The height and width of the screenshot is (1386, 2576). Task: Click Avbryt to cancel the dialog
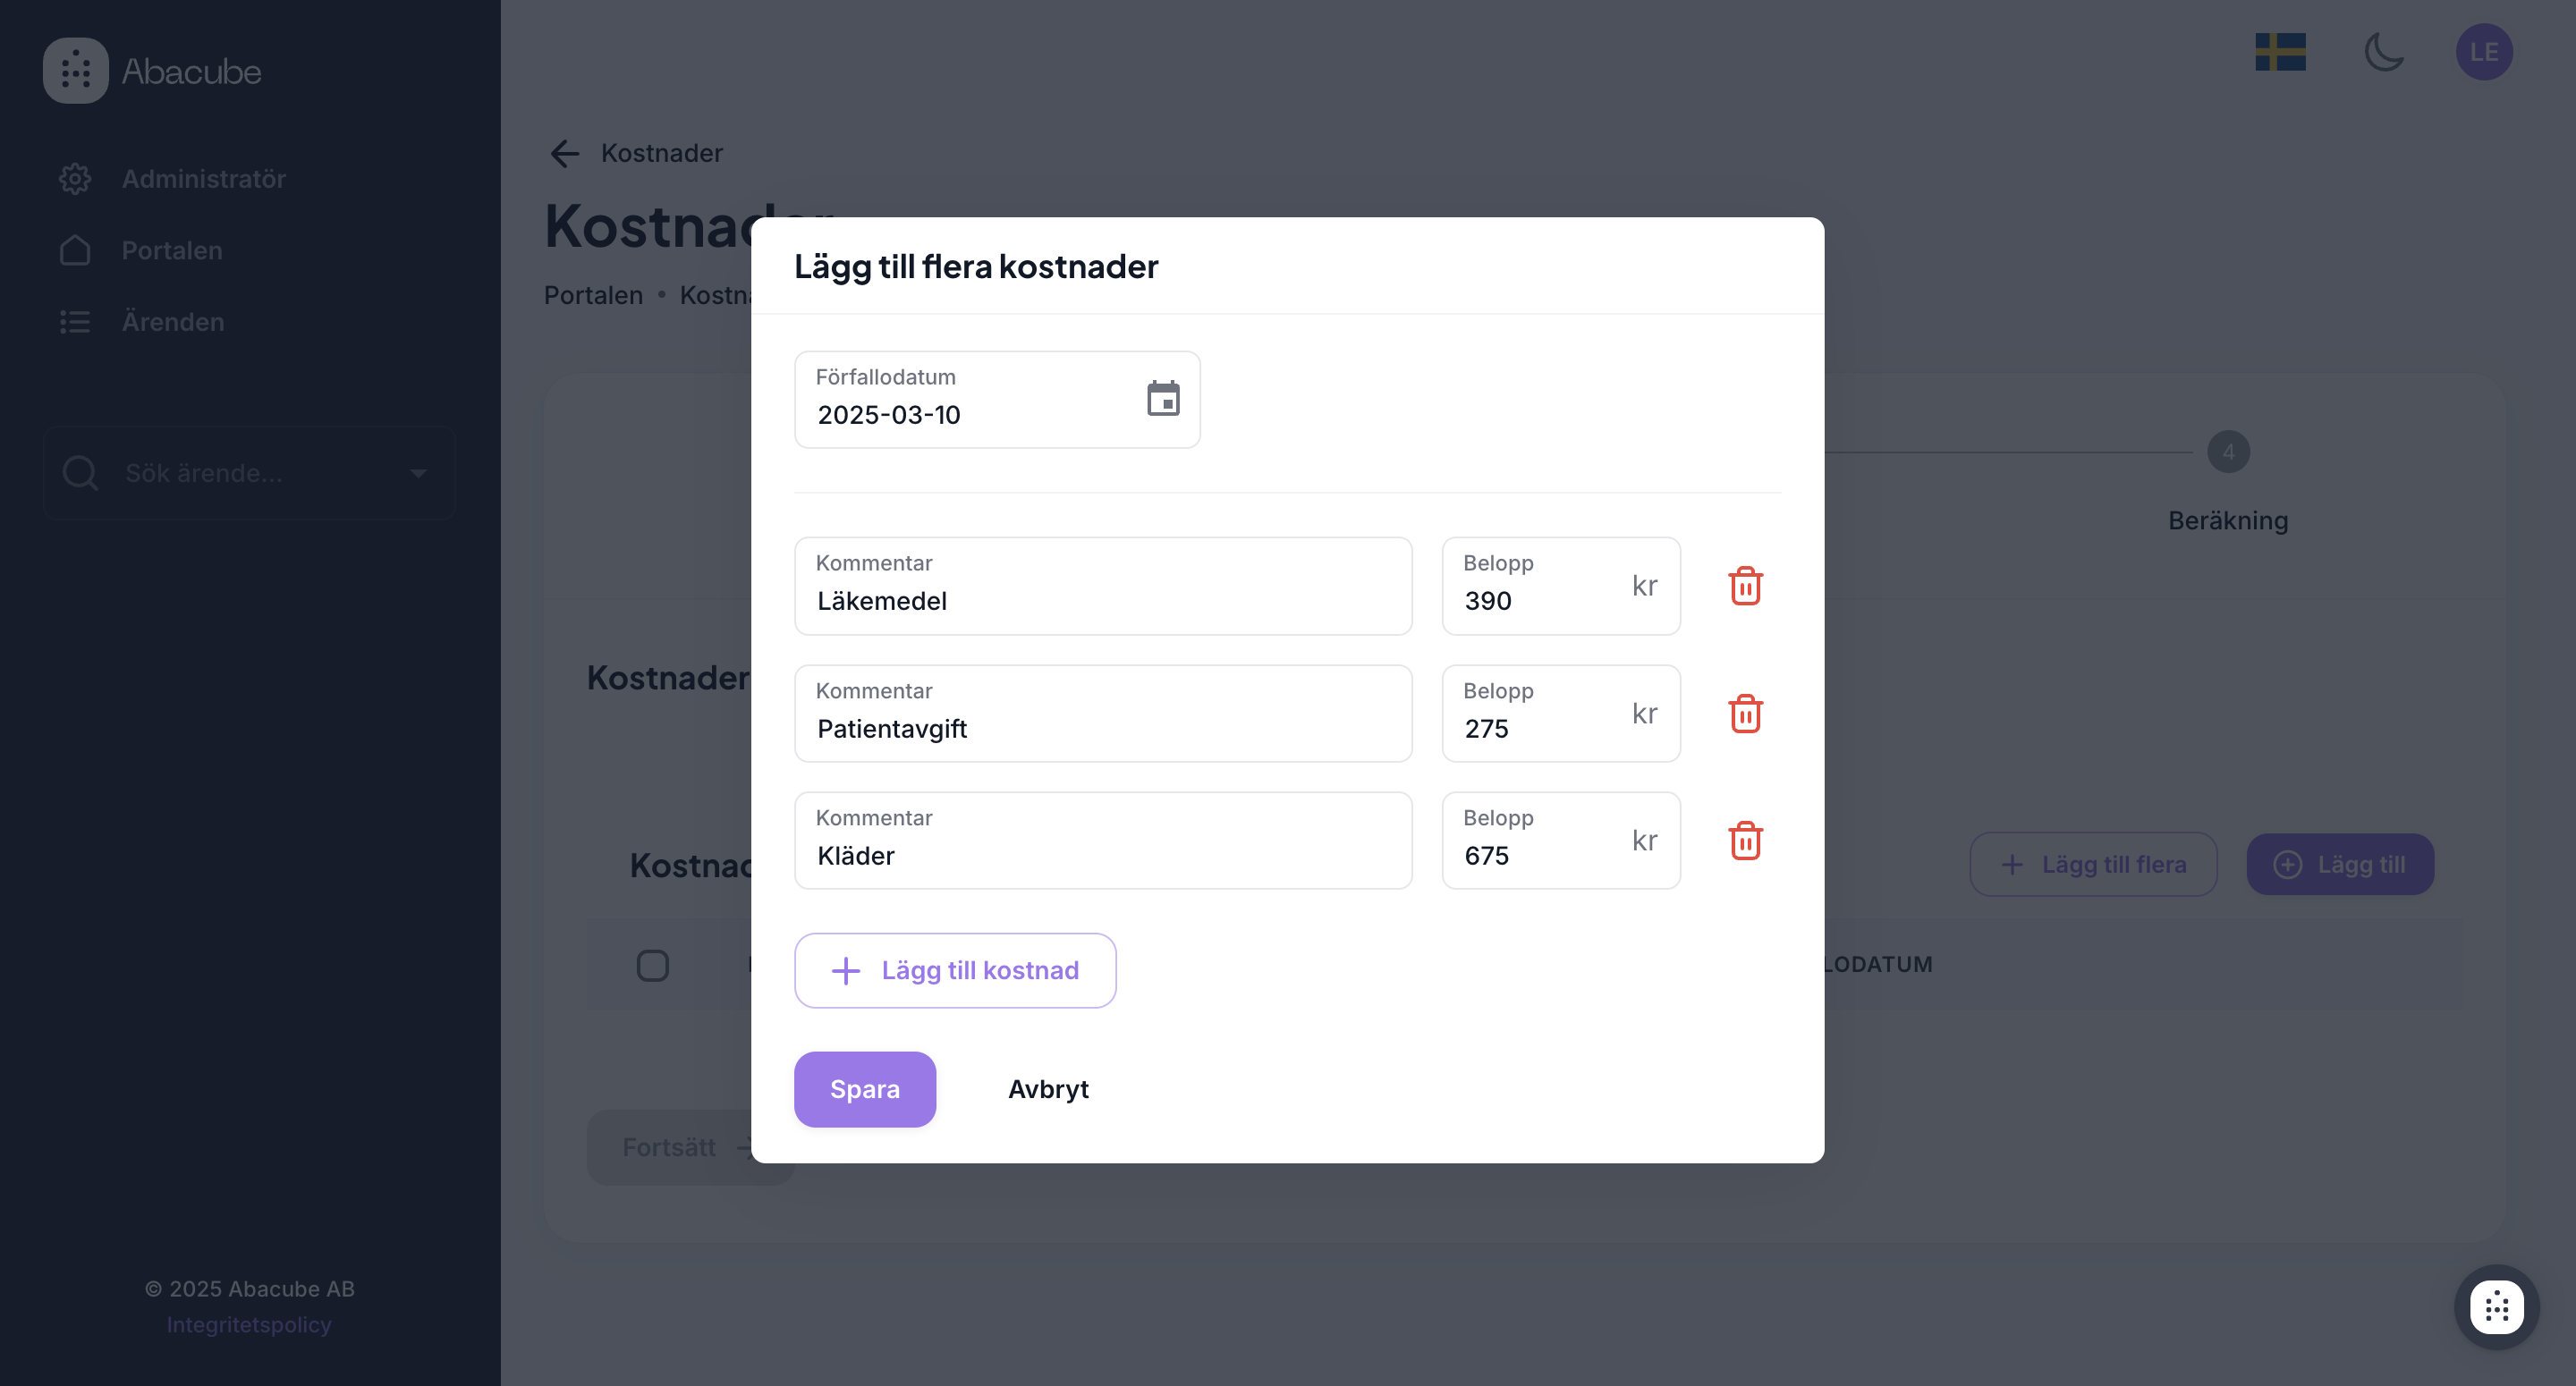[x=1047, y=1089]
